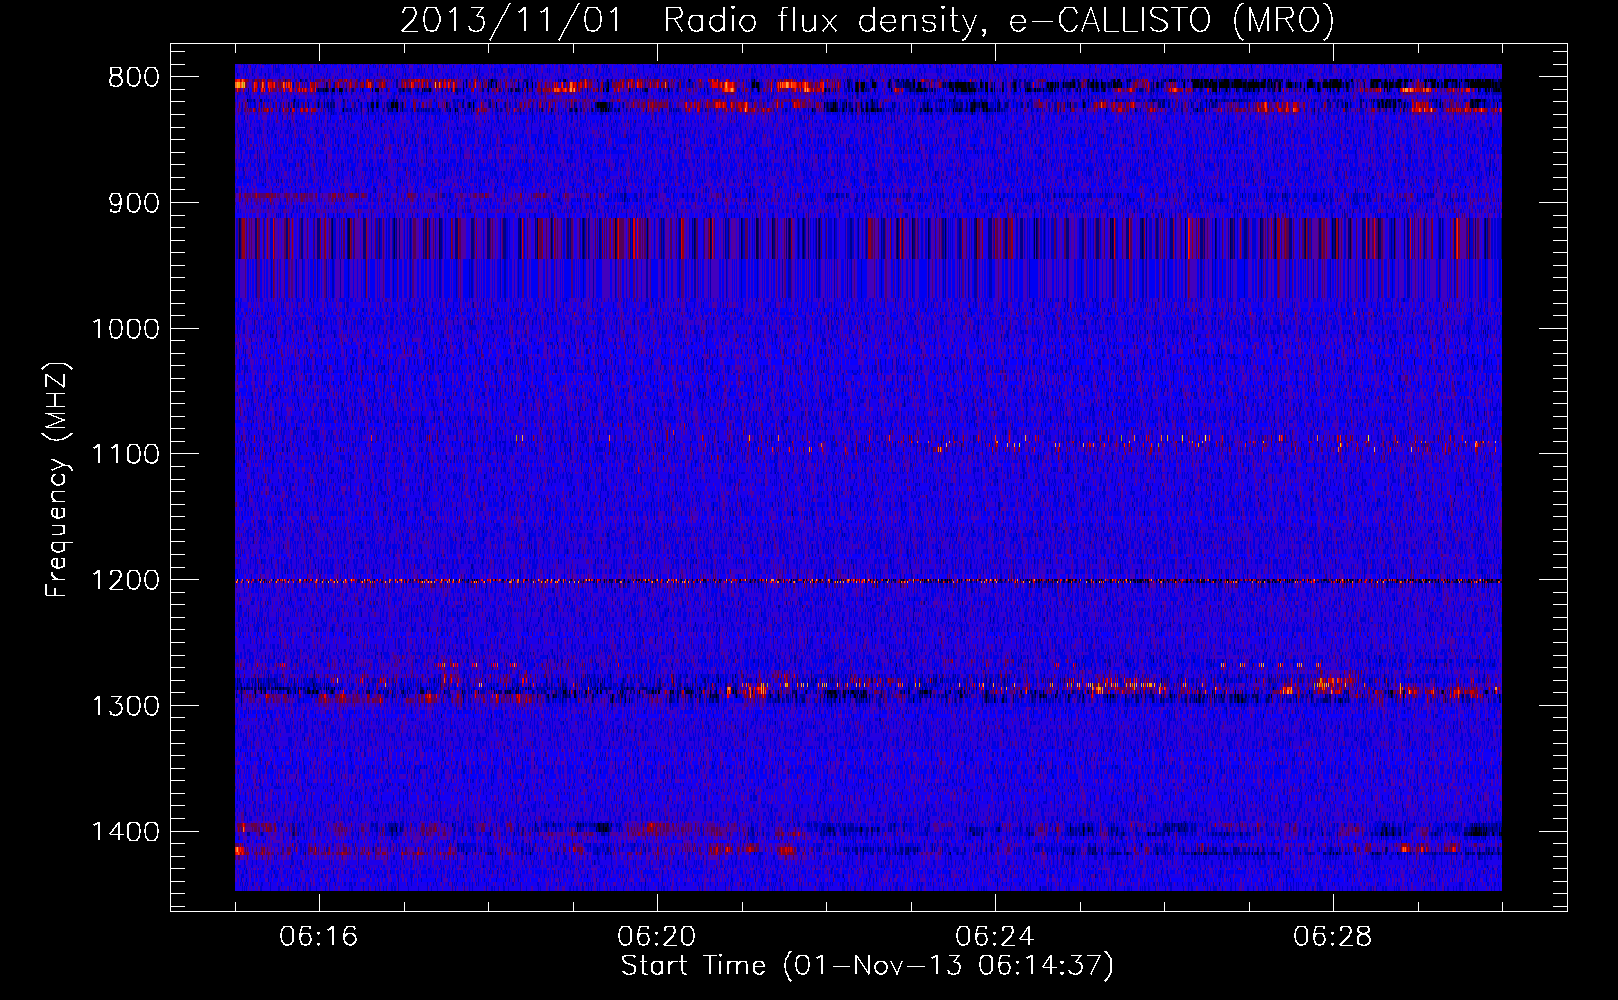Click the 900 frequency tick label

pos(133,204)
